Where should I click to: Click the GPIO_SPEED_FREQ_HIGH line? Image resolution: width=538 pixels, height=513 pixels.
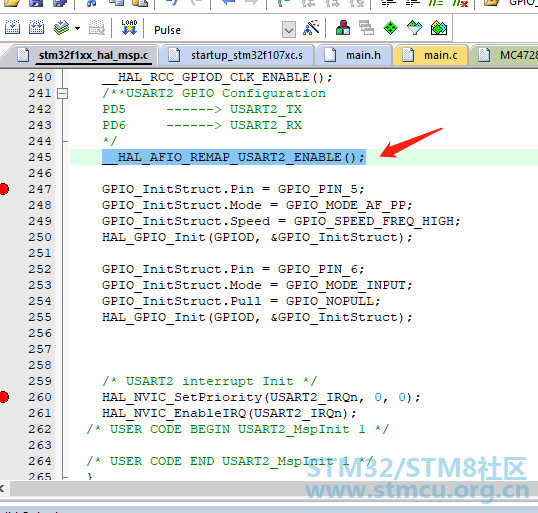(281, 221)
